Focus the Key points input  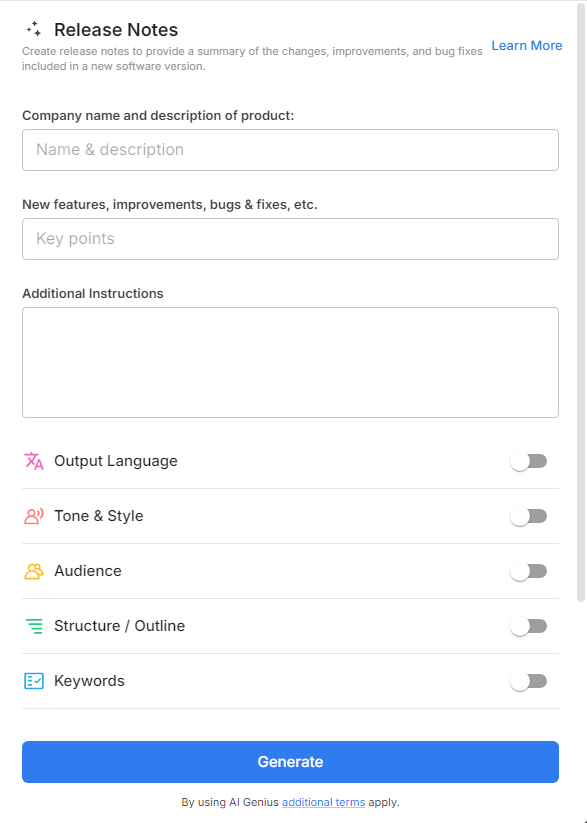290,239
